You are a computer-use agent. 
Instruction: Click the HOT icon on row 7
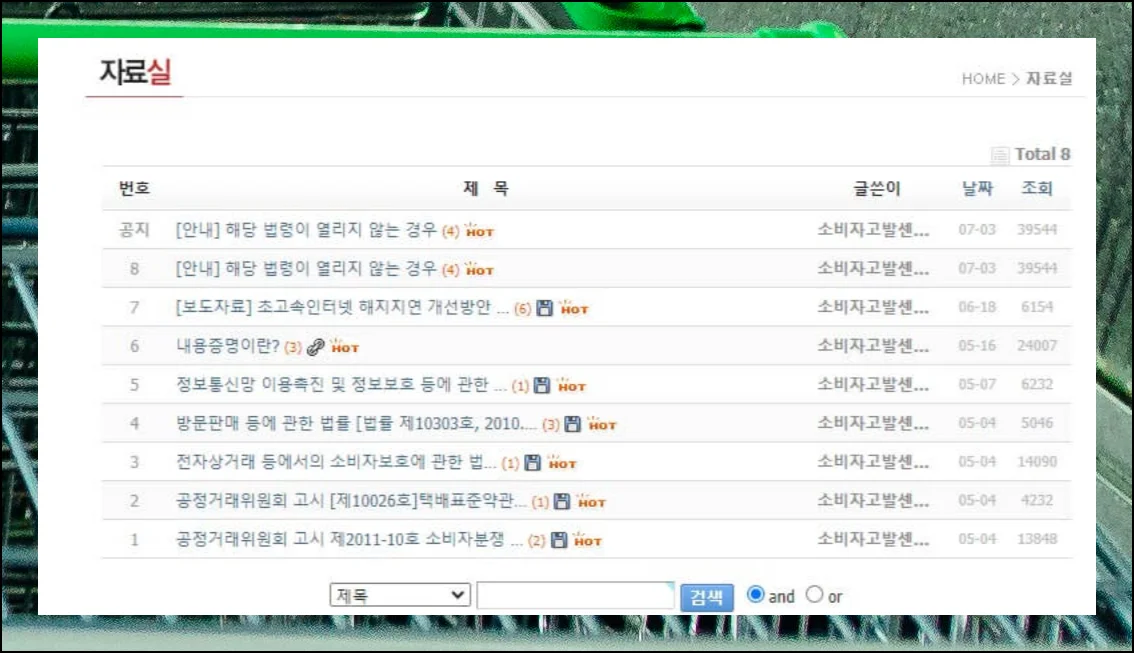pos(574,308)
